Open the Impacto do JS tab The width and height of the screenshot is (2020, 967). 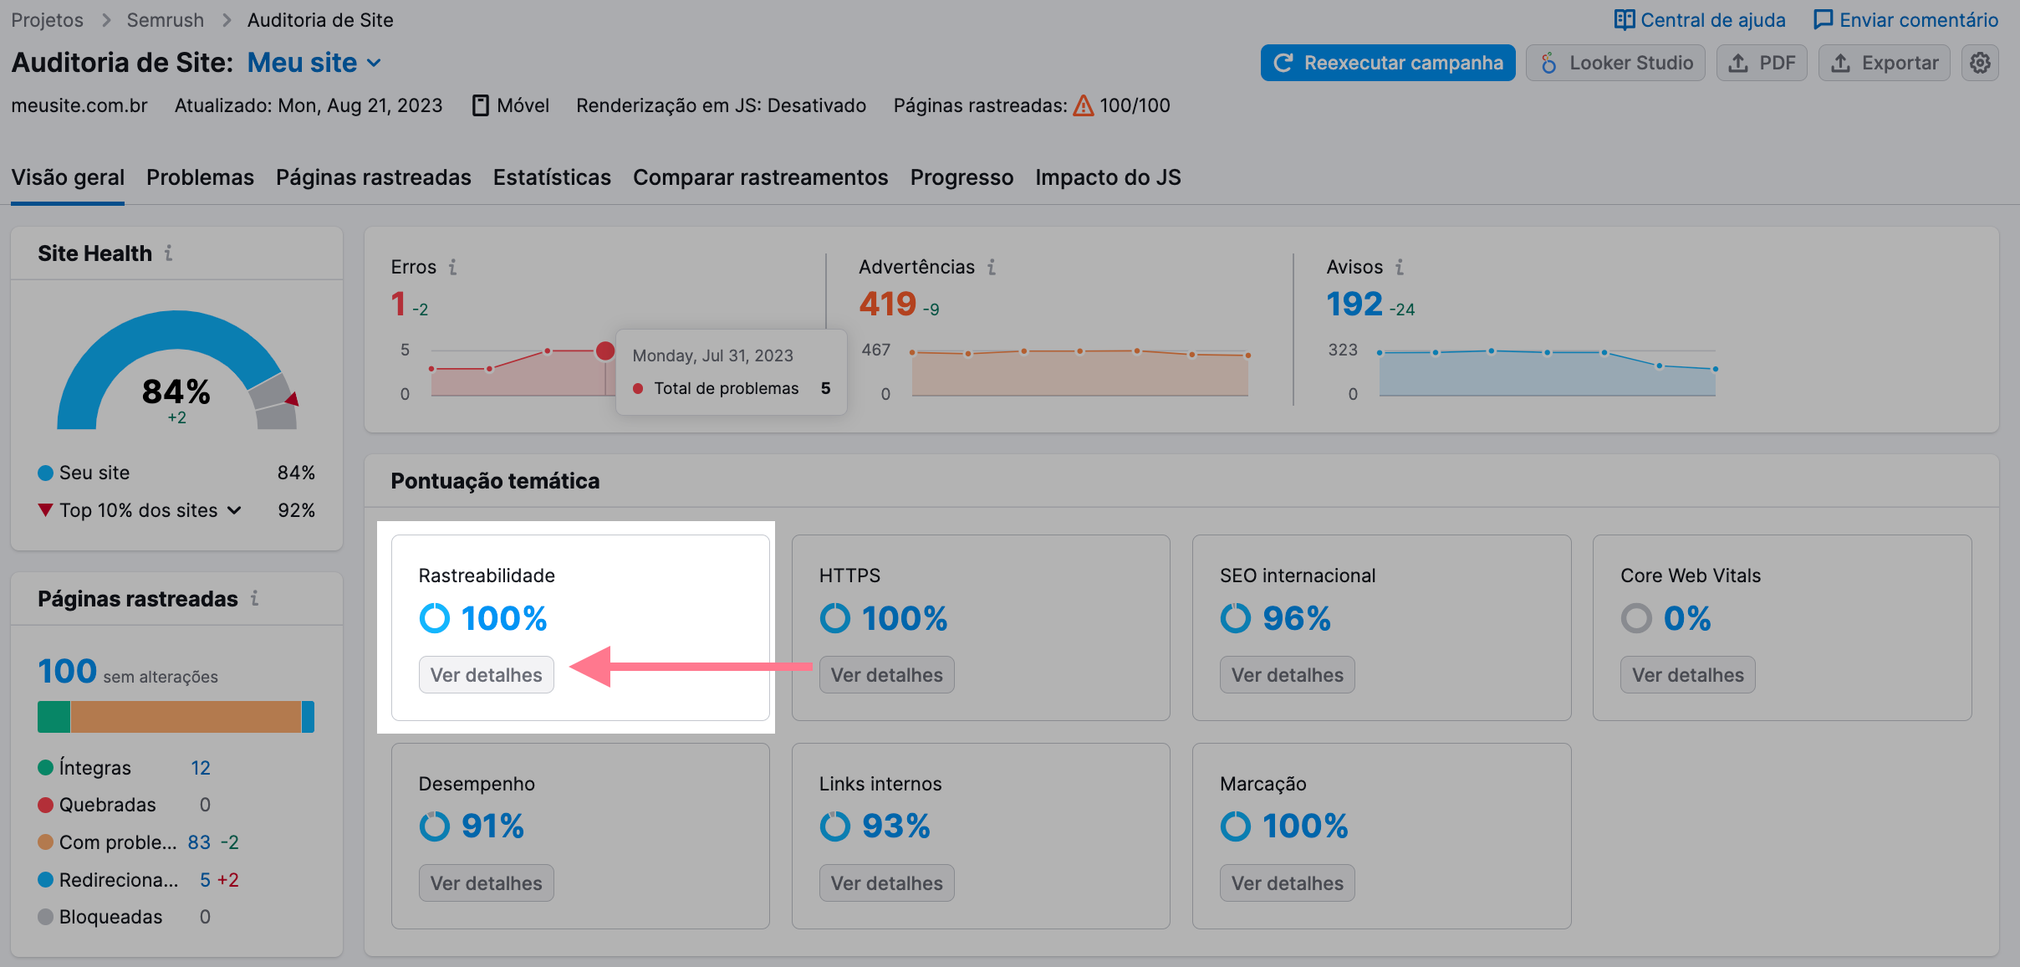(1108, 178)
